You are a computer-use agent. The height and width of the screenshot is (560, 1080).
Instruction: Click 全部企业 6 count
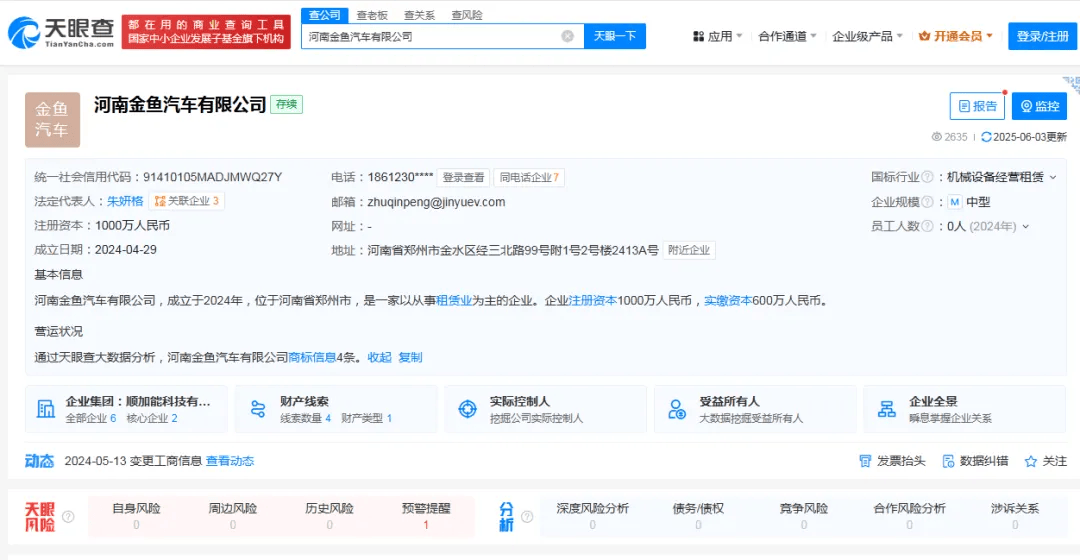pos(91,418)
